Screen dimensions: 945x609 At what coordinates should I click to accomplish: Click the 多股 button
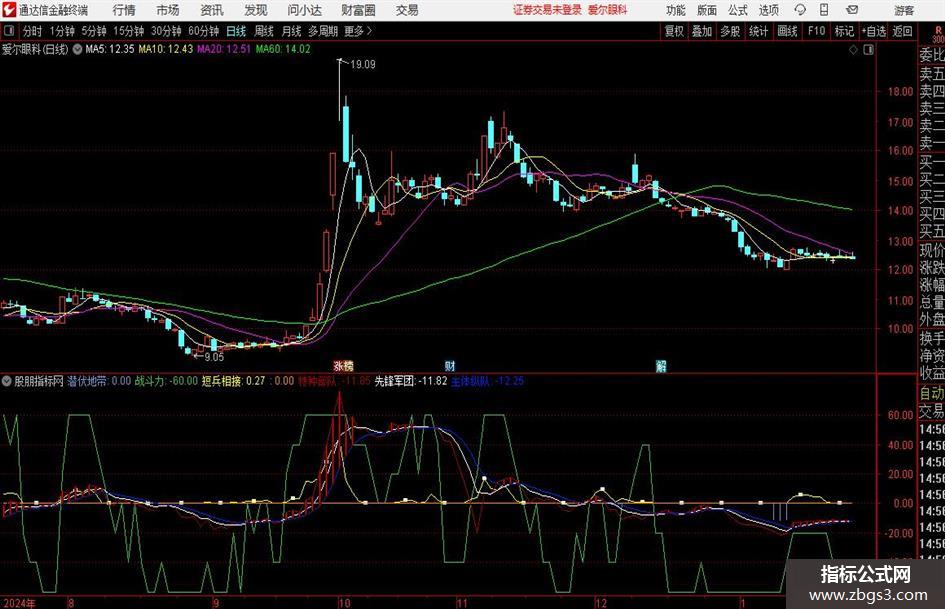pos(730,31)
